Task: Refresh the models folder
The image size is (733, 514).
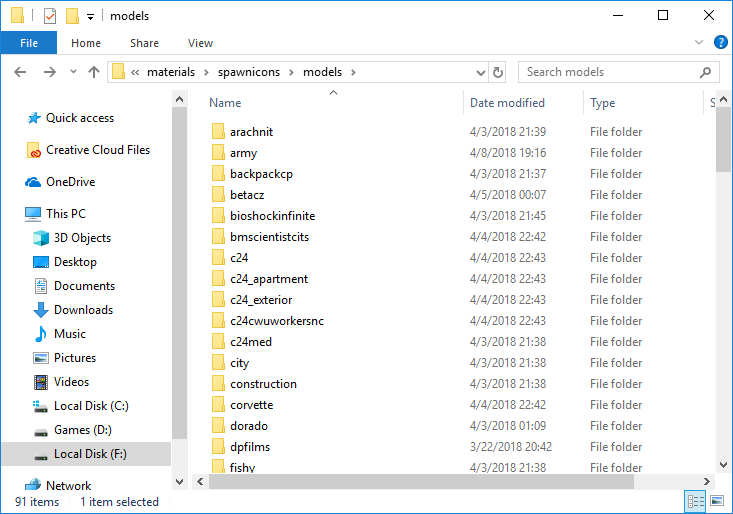Action: (x=497, y=72)
